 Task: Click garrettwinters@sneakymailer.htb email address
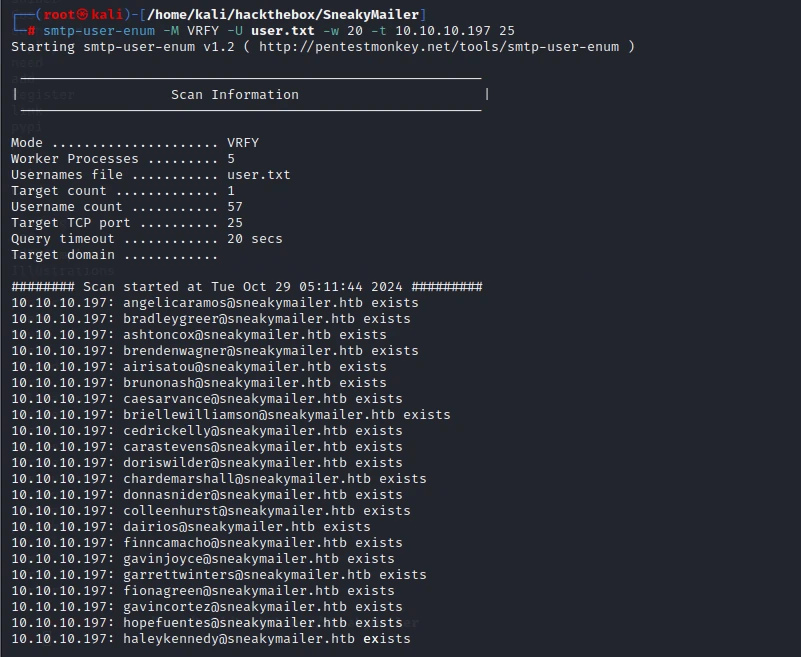coord(247,574)
